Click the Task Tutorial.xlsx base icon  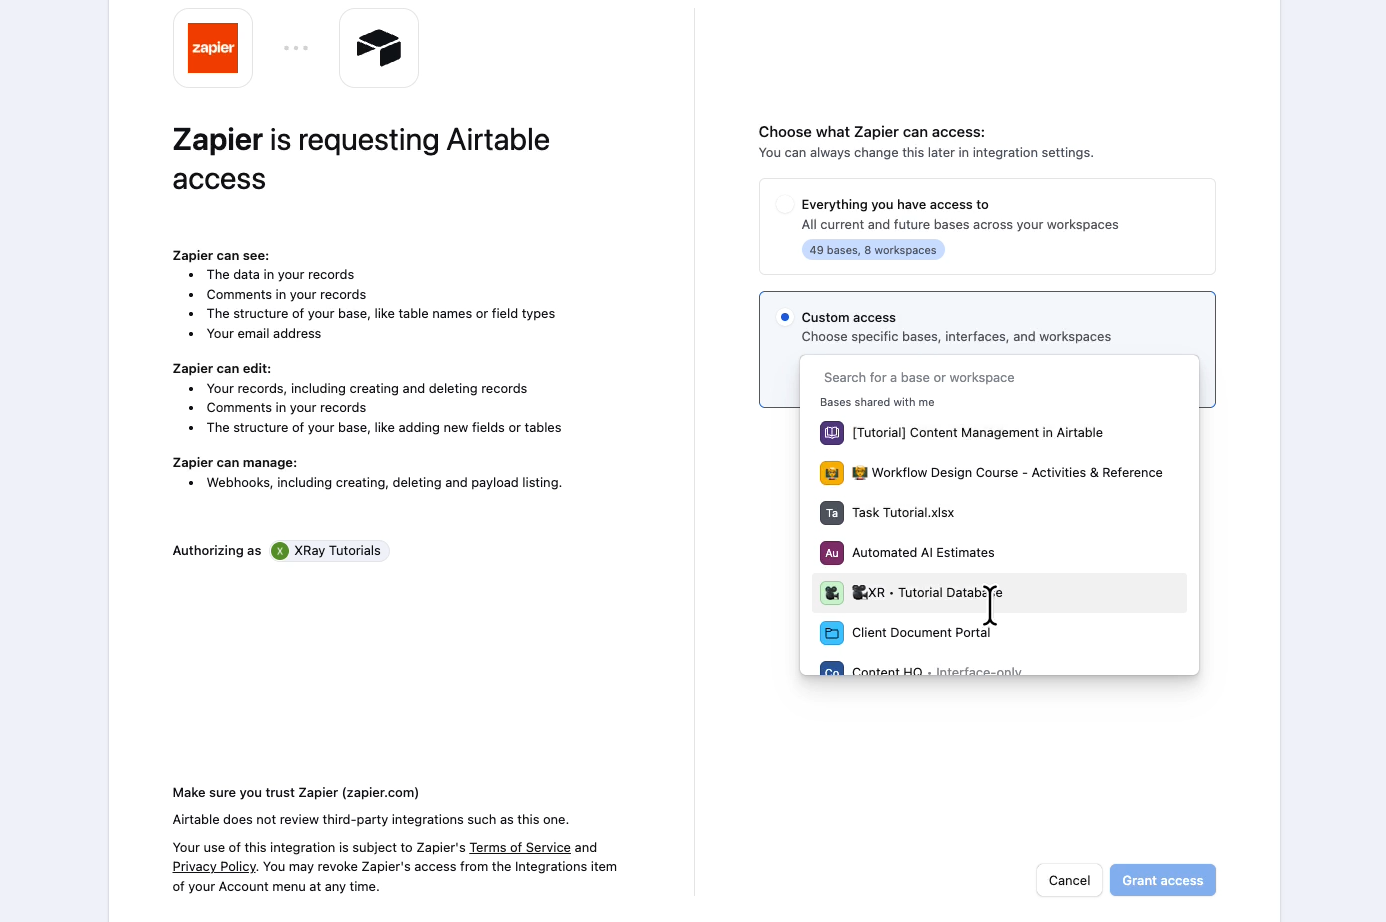[x=832, y=513]
